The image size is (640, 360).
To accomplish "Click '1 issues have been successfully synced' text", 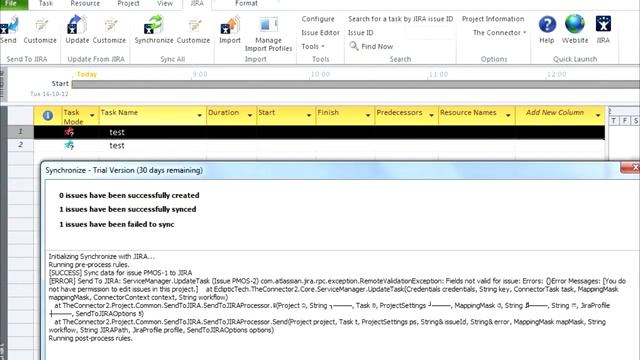I will (127, 209).
